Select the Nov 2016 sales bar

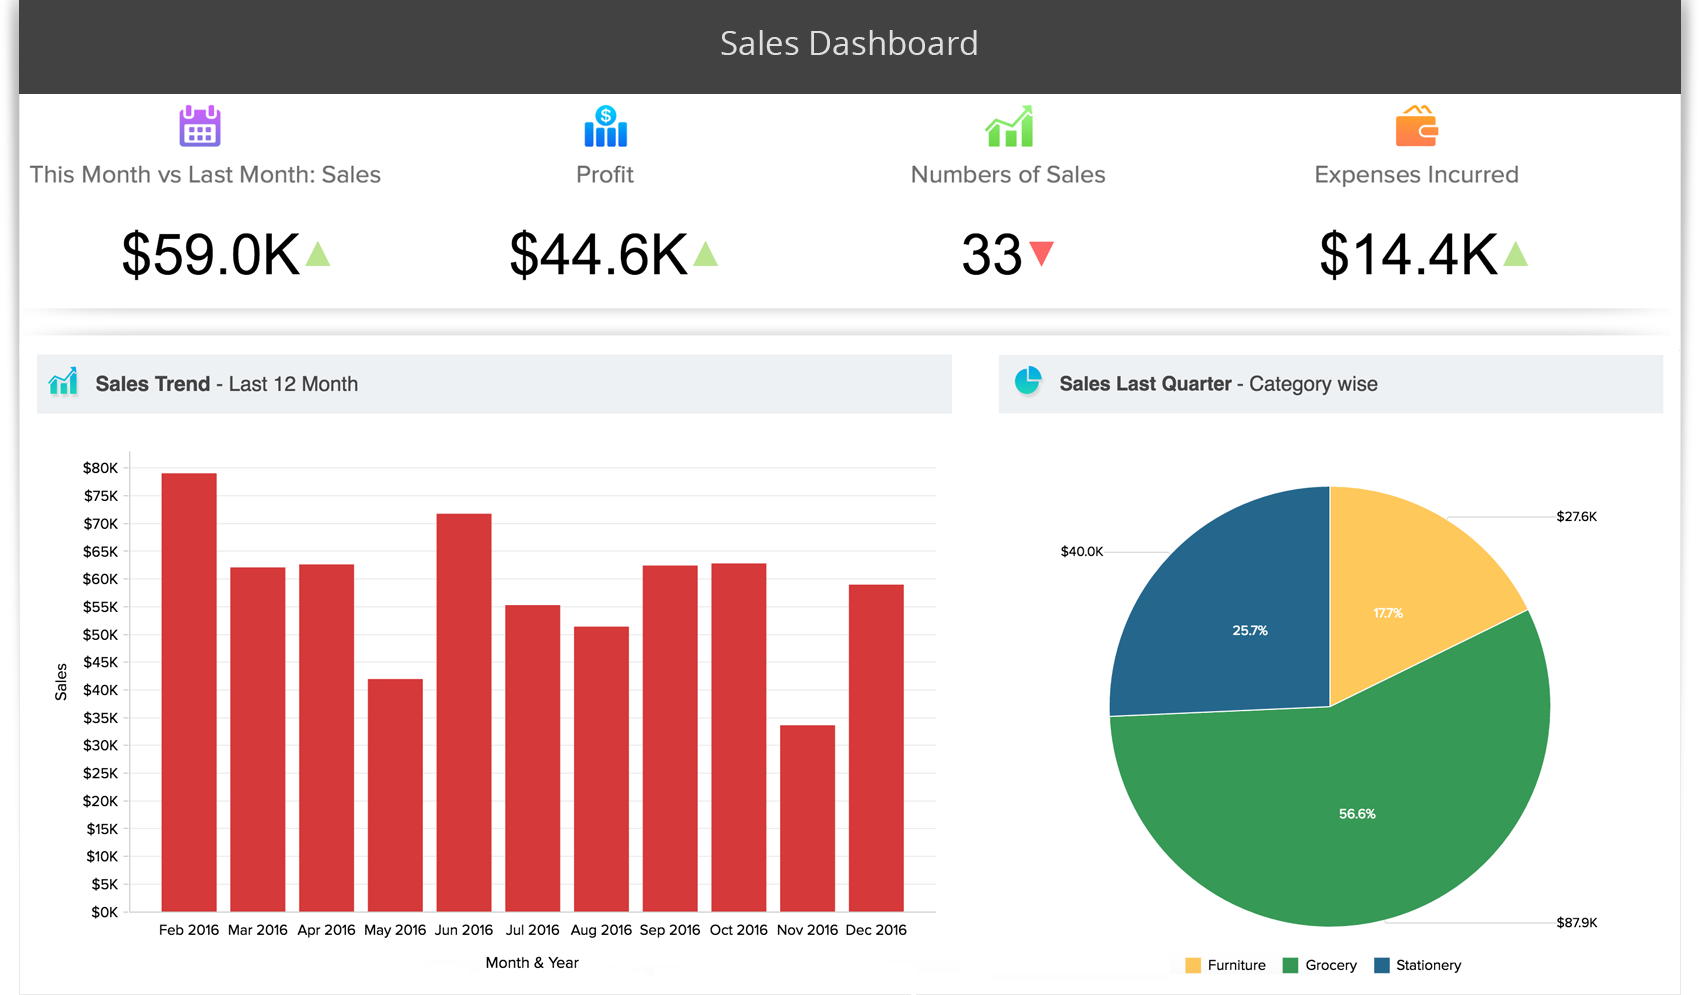(807, 818)
